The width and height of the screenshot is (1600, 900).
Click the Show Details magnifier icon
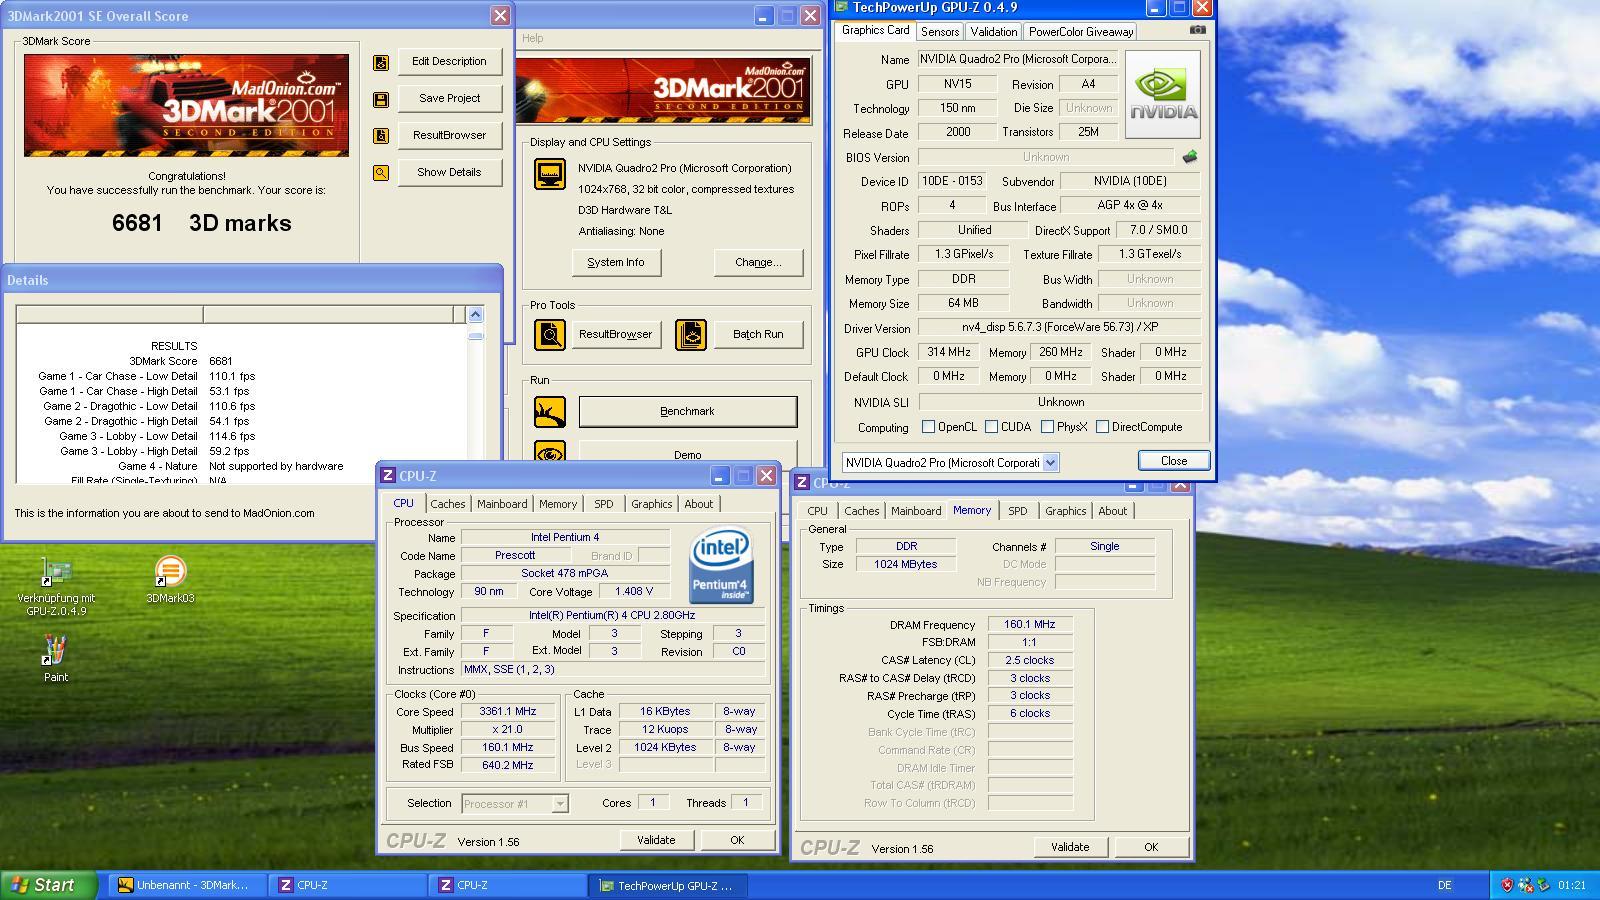381,173
